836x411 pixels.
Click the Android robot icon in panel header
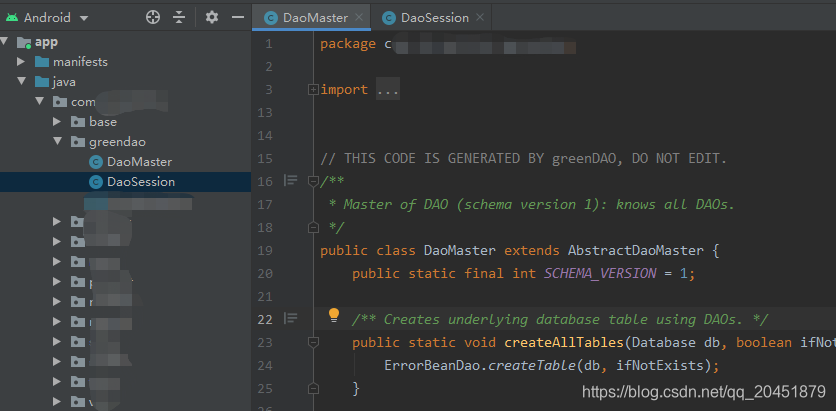pyautogui.click(x=12, y=18)
